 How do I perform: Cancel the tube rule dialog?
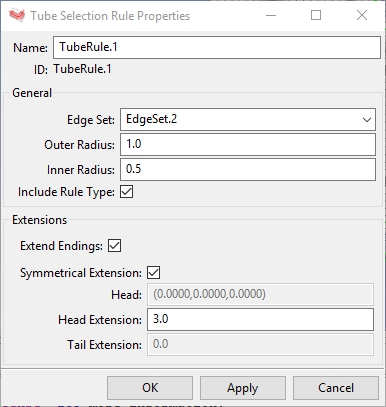[336, 388]
